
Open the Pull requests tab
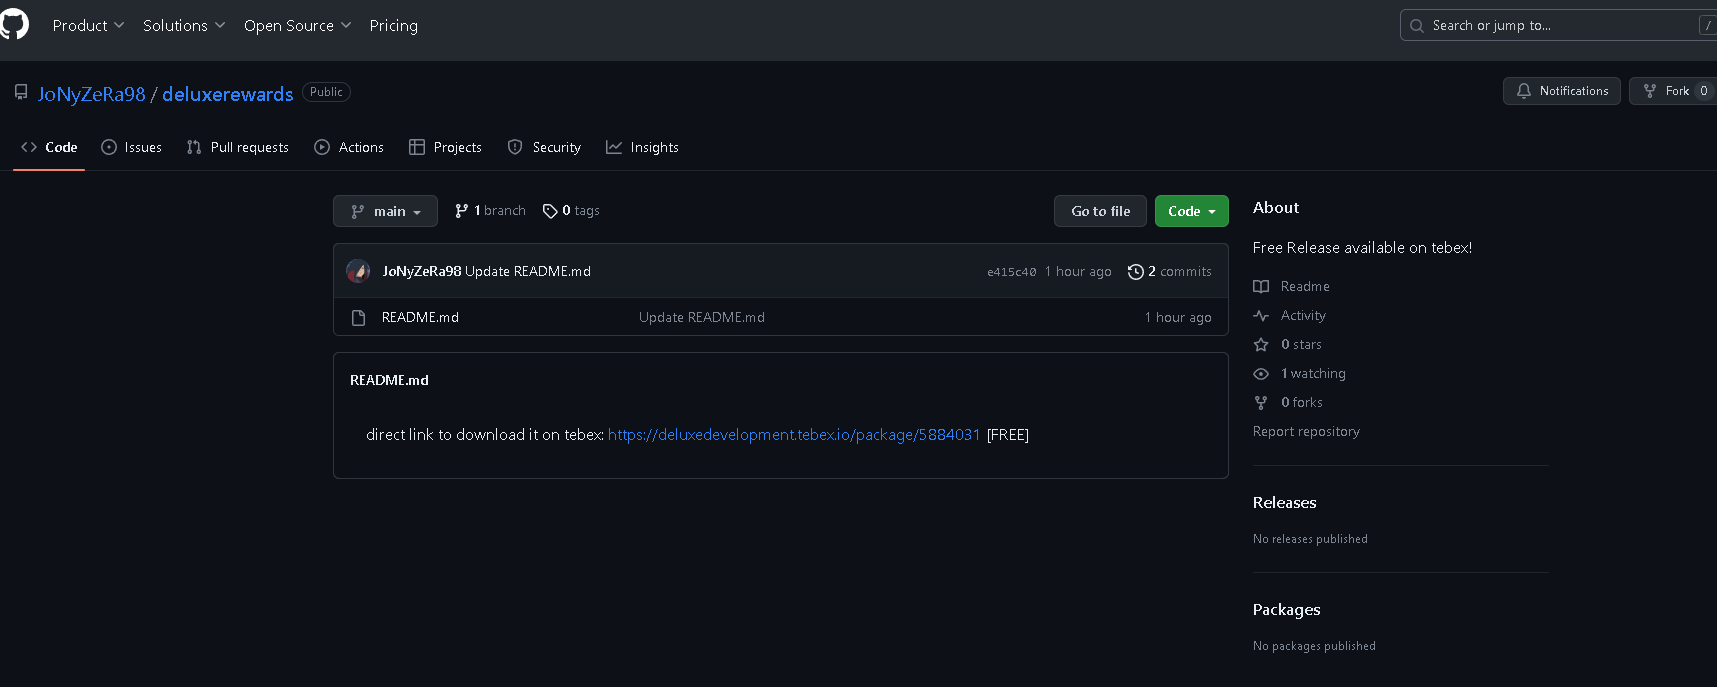tap(238, 148)
